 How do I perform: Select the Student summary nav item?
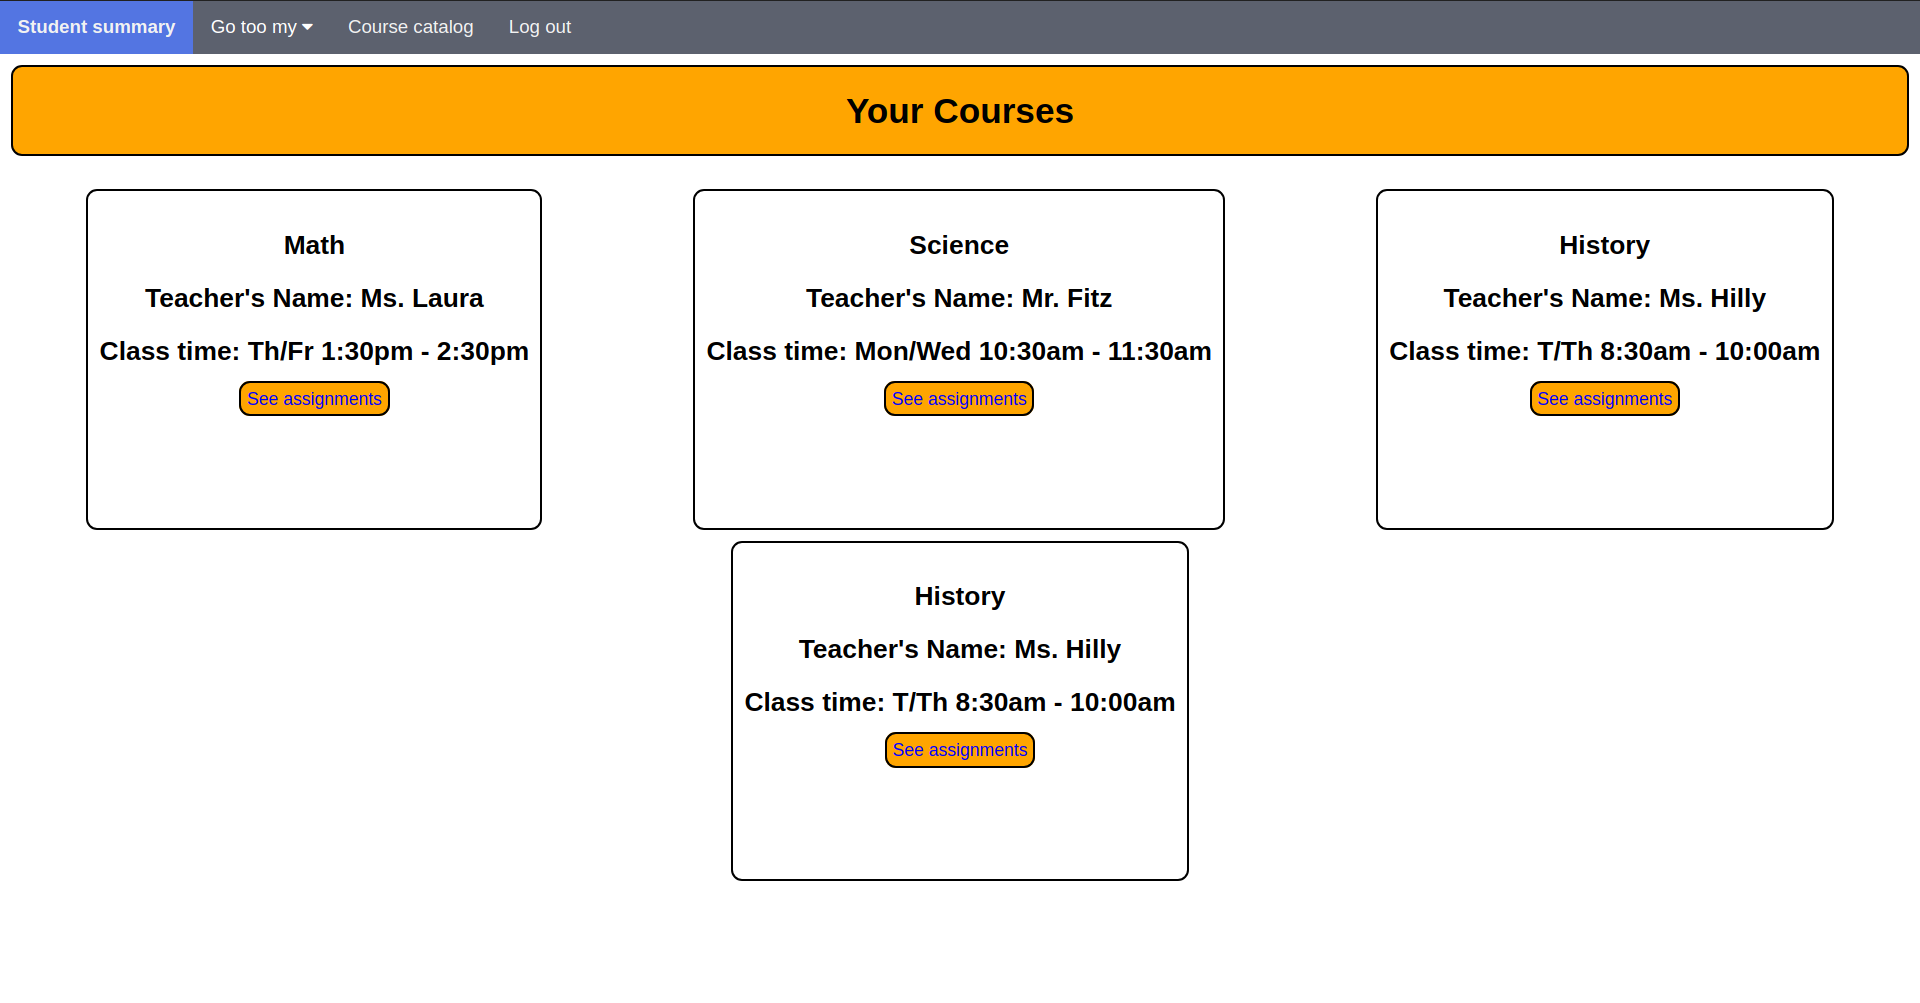tap(95, 27)
